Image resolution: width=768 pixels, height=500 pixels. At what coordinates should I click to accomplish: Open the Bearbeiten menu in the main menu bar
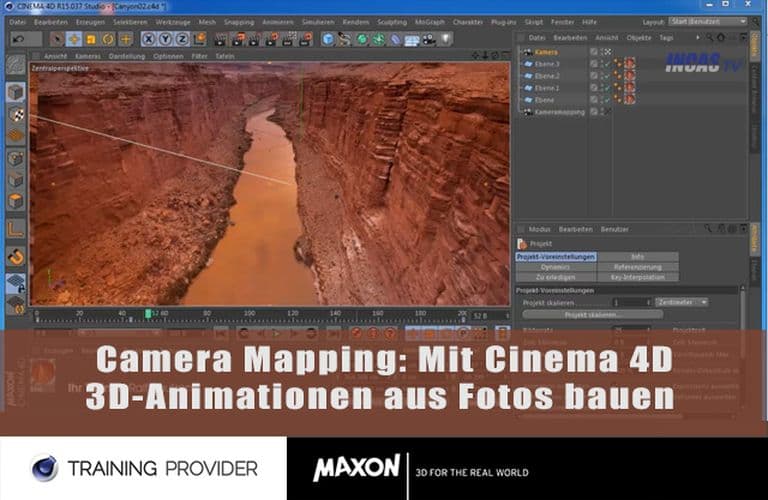(x=51, y=22)
